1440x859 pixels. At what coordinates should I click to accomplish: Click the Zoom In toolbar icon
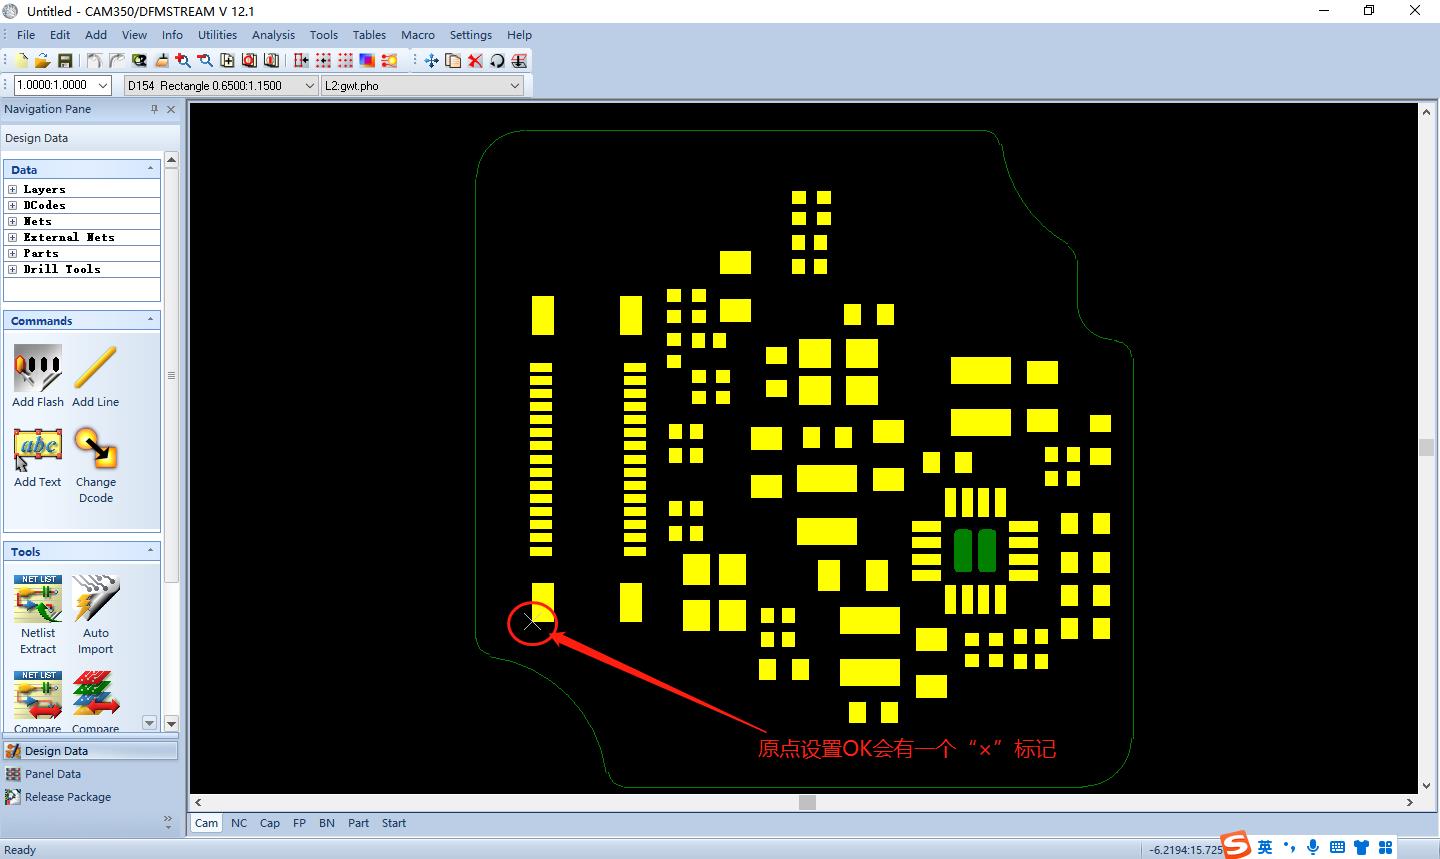point(181,60)
